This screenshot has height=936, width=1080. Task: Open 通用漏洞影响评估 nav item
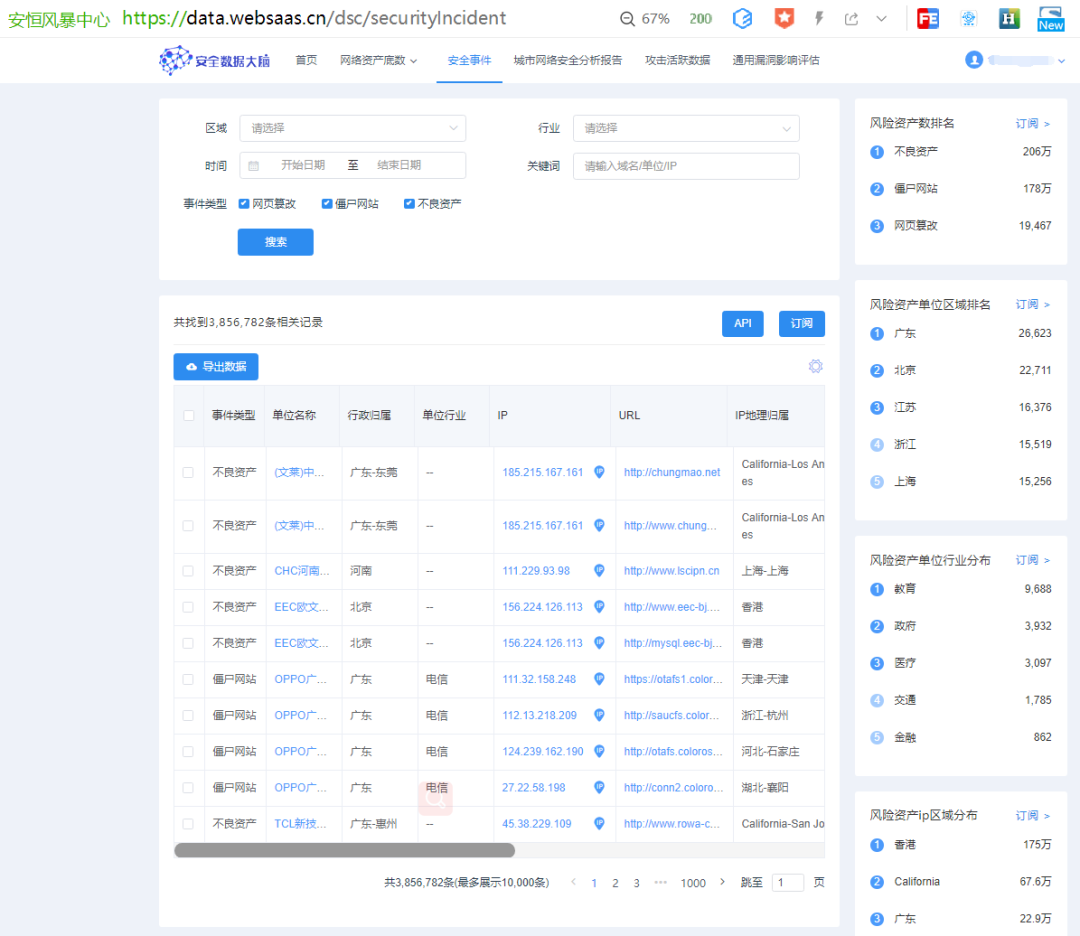[776, 60]
